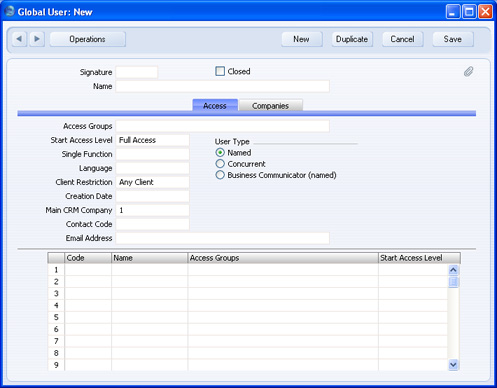This screenshot has width=497, height=388.
Task: Click the globe icon in the title bar
Action: 9,11
